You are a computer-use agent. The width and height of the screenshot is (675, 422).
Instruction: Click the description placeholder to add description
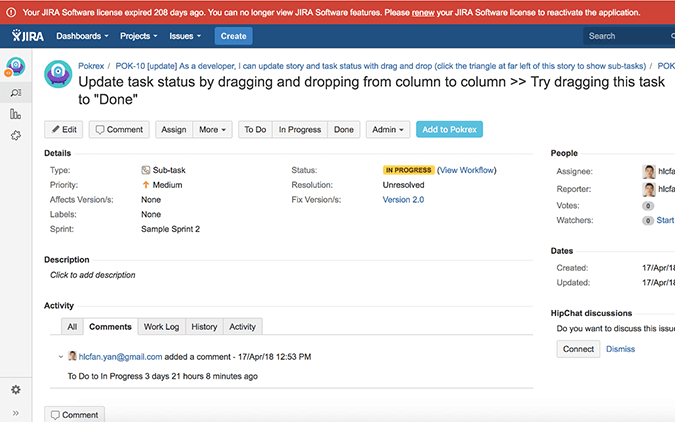pyautogui.click(x=93, y=275)
